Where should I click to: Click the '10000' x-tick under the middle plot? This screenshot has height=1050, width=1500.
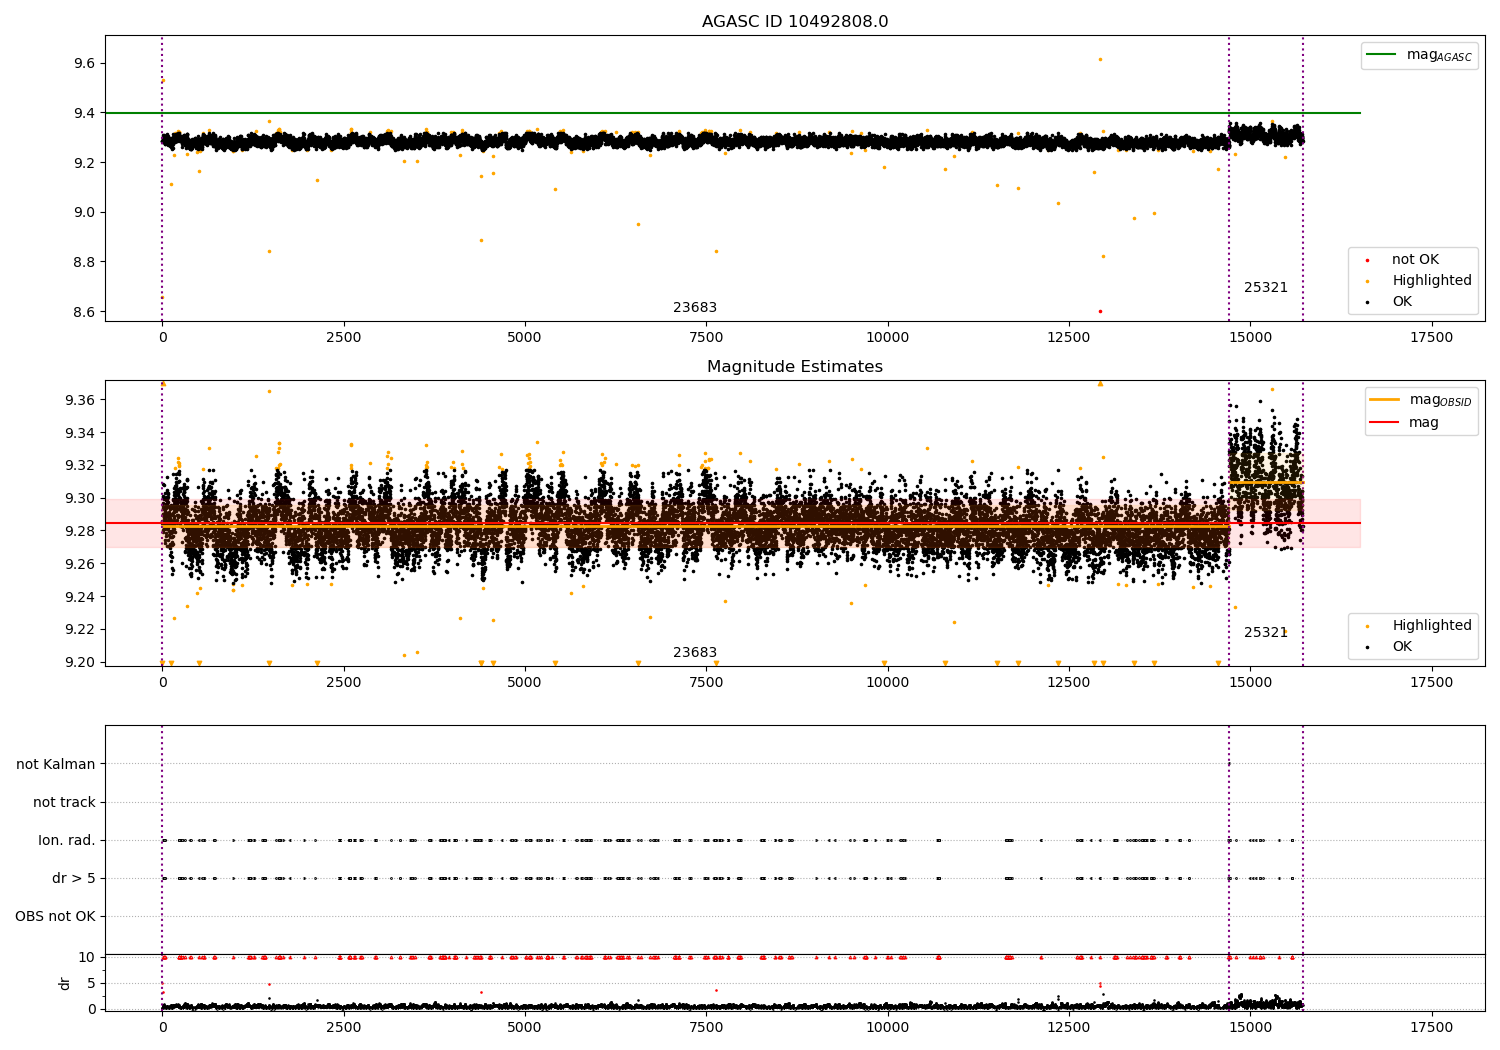click(887, 682)
